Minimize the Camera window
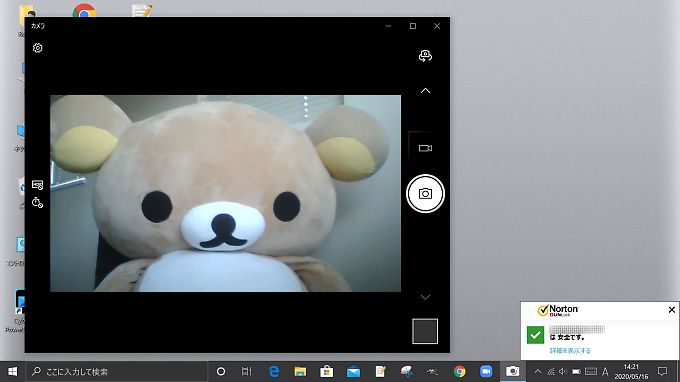Screen dimensions: 680x382 coord(388,26)
